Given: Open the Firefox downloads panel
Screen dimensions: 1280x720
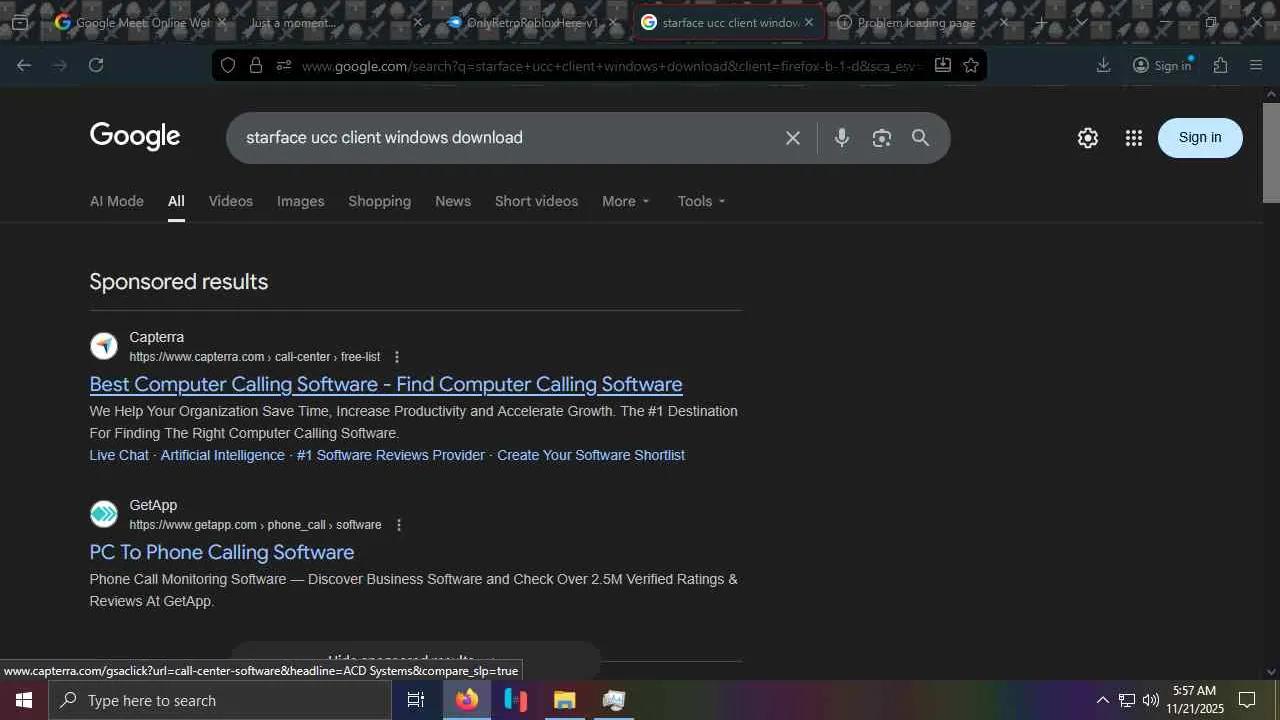Looking at the screenshot, I should (1103, 65).
